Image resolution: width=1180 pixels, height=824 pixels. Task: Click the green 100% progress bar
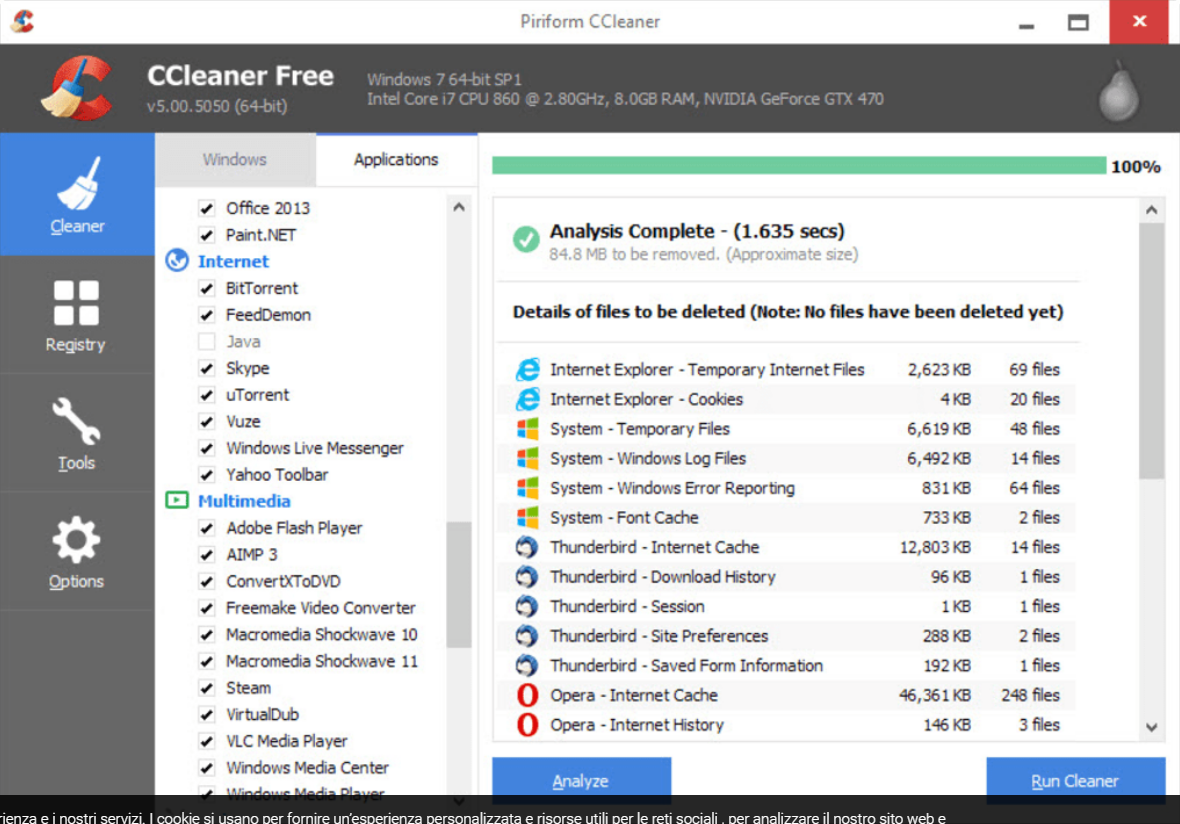tap(798, 166)
